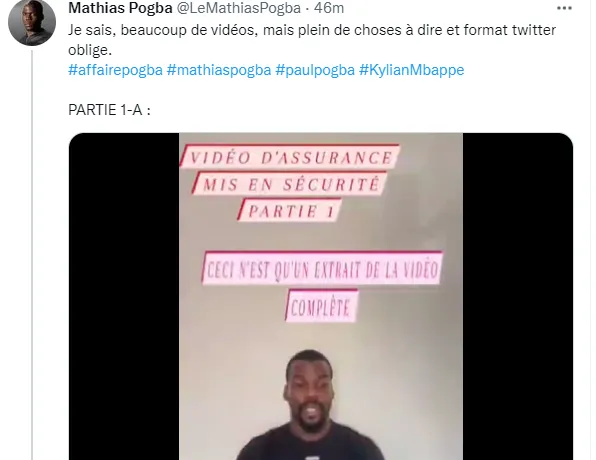Click the right black bar of the video
Image resolution: width=596 pixels, height=460 pixels.
click(518, 297)
